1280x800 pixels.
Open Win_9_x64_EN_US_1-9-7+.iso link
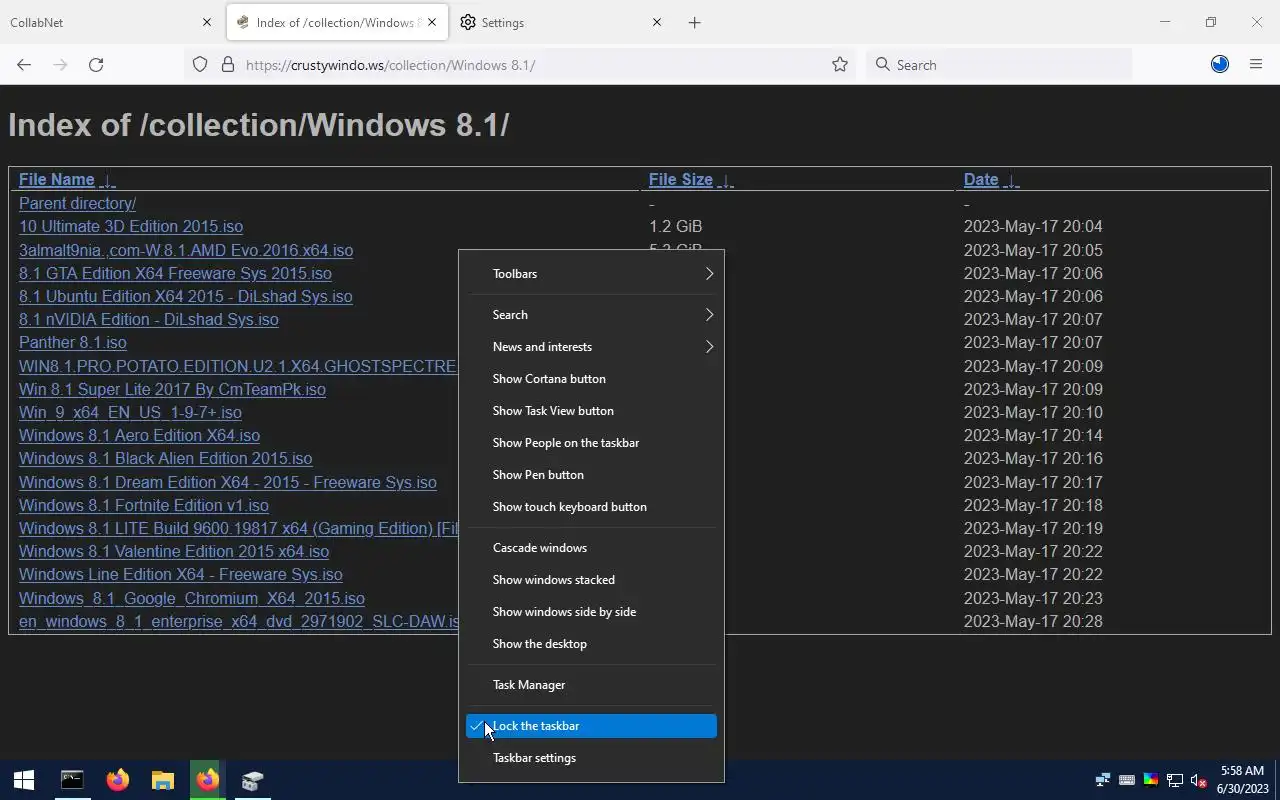130,412
